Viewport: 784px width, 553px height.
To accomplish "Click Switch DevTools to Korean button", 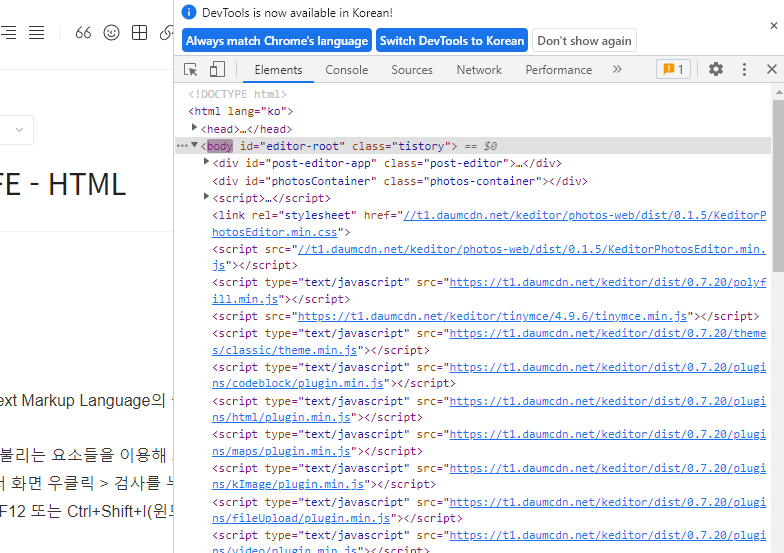I will click(452, 40).
